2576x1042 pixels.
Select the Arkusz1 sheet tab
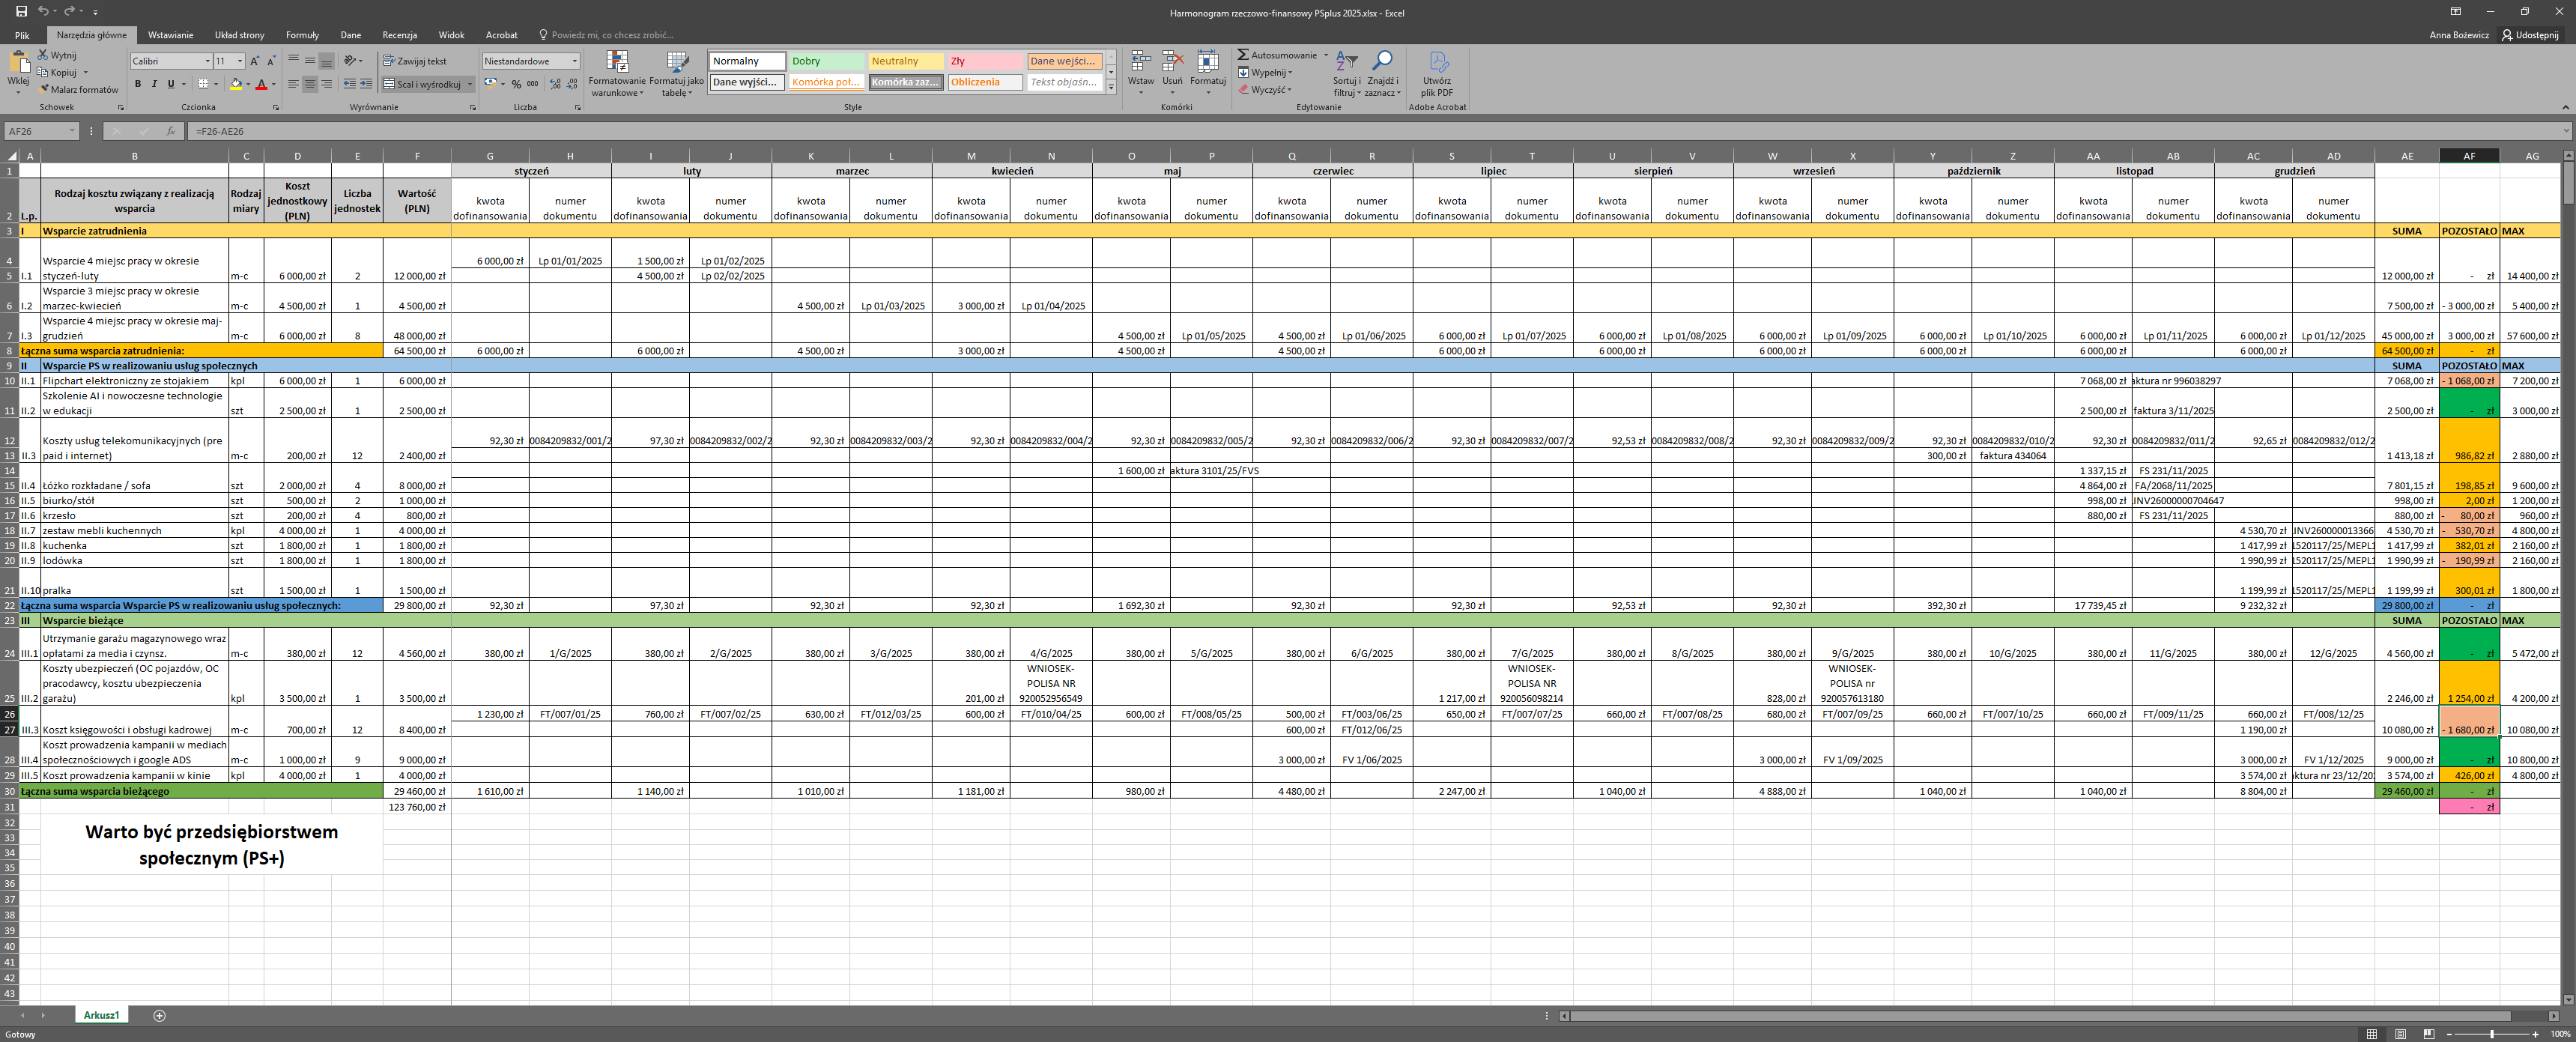tap(101, 1015)
